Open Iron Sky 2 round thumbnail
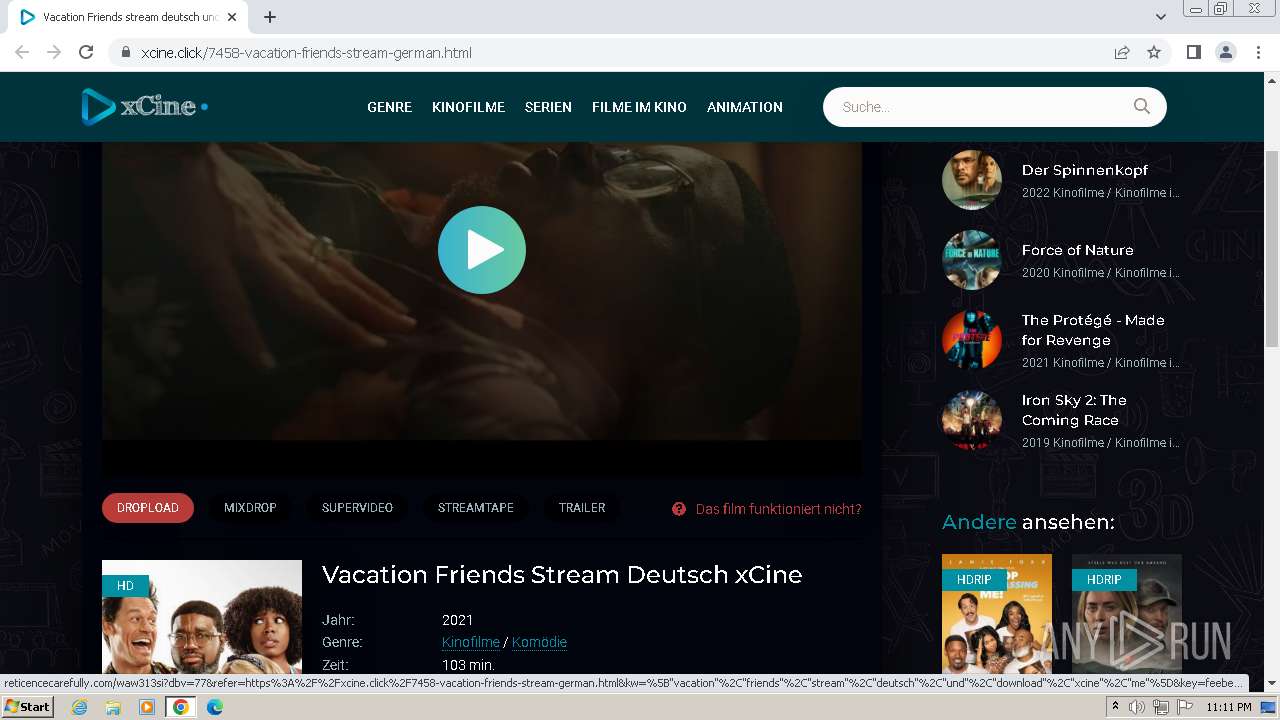The height and width of the screenshot is (720, 1280). (x=972, y=420)
